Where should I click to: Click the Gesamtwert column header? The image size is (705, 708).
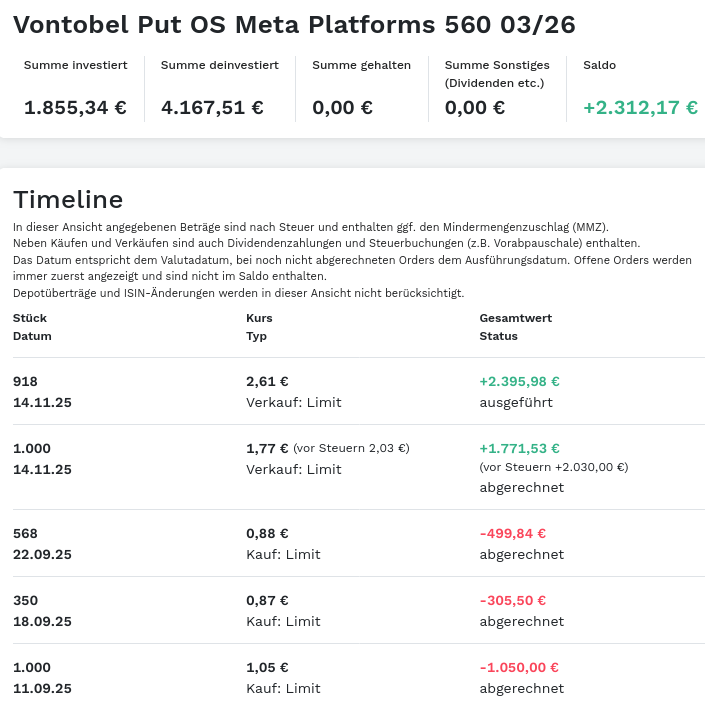point(515,318)
